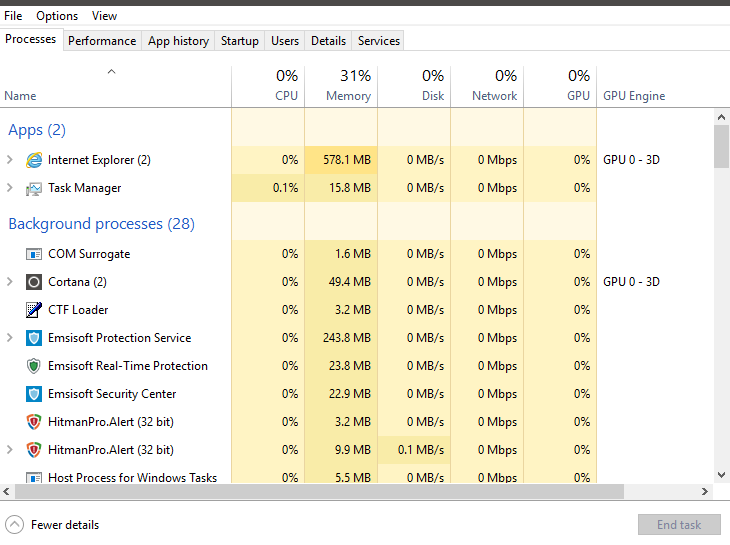Expand the Emsisoft Protection Service entry
Image resolution: width=730 pixels, height=545 pixels.
pyautogui.click(x=10, y=338)
